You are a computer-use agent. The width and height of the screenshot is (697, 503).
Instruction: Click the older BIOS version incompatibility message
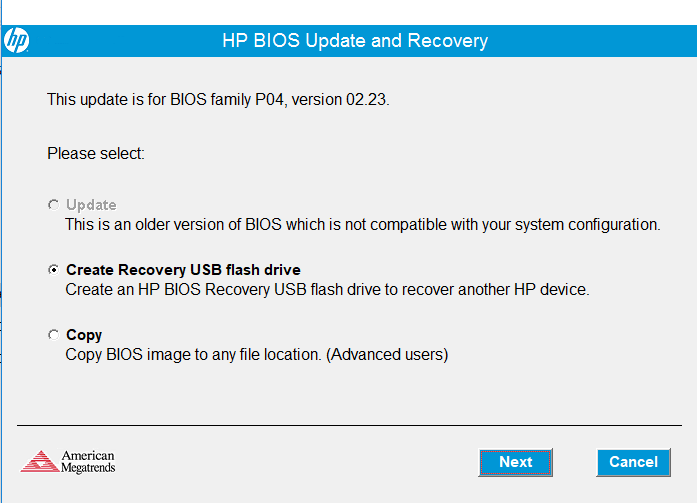[x=362, y=225]
